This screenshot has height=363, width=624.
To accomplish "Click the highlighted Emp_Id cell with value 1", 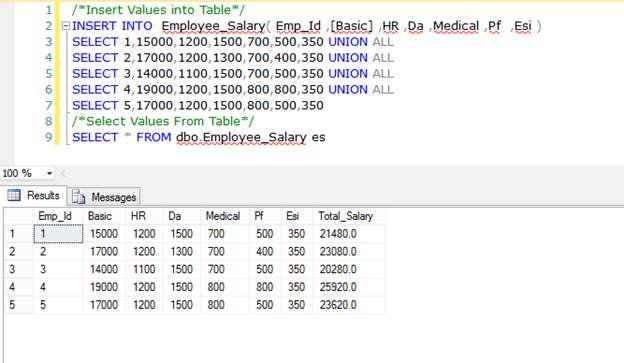I will point(58,234).
